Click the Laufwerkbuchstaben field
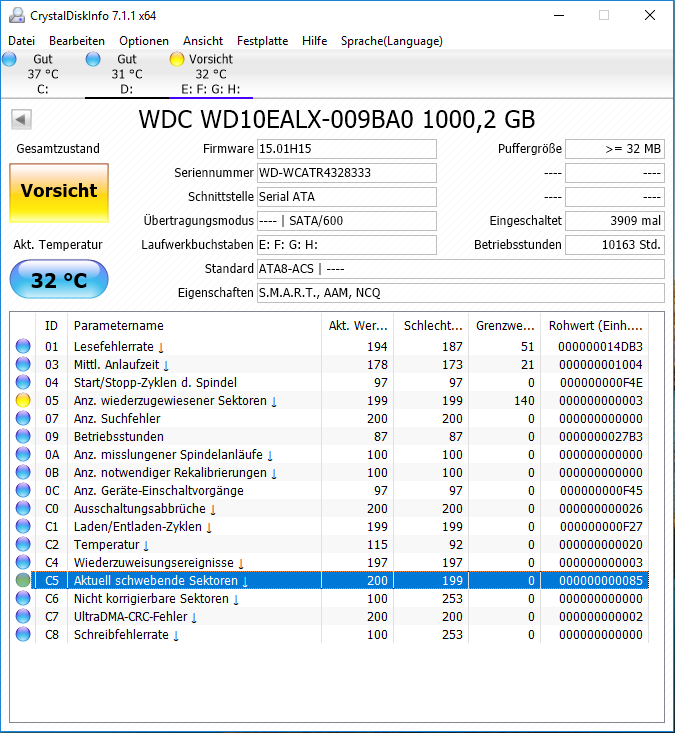The height and width of the screenshot is (733, 675). click(347, 244)
